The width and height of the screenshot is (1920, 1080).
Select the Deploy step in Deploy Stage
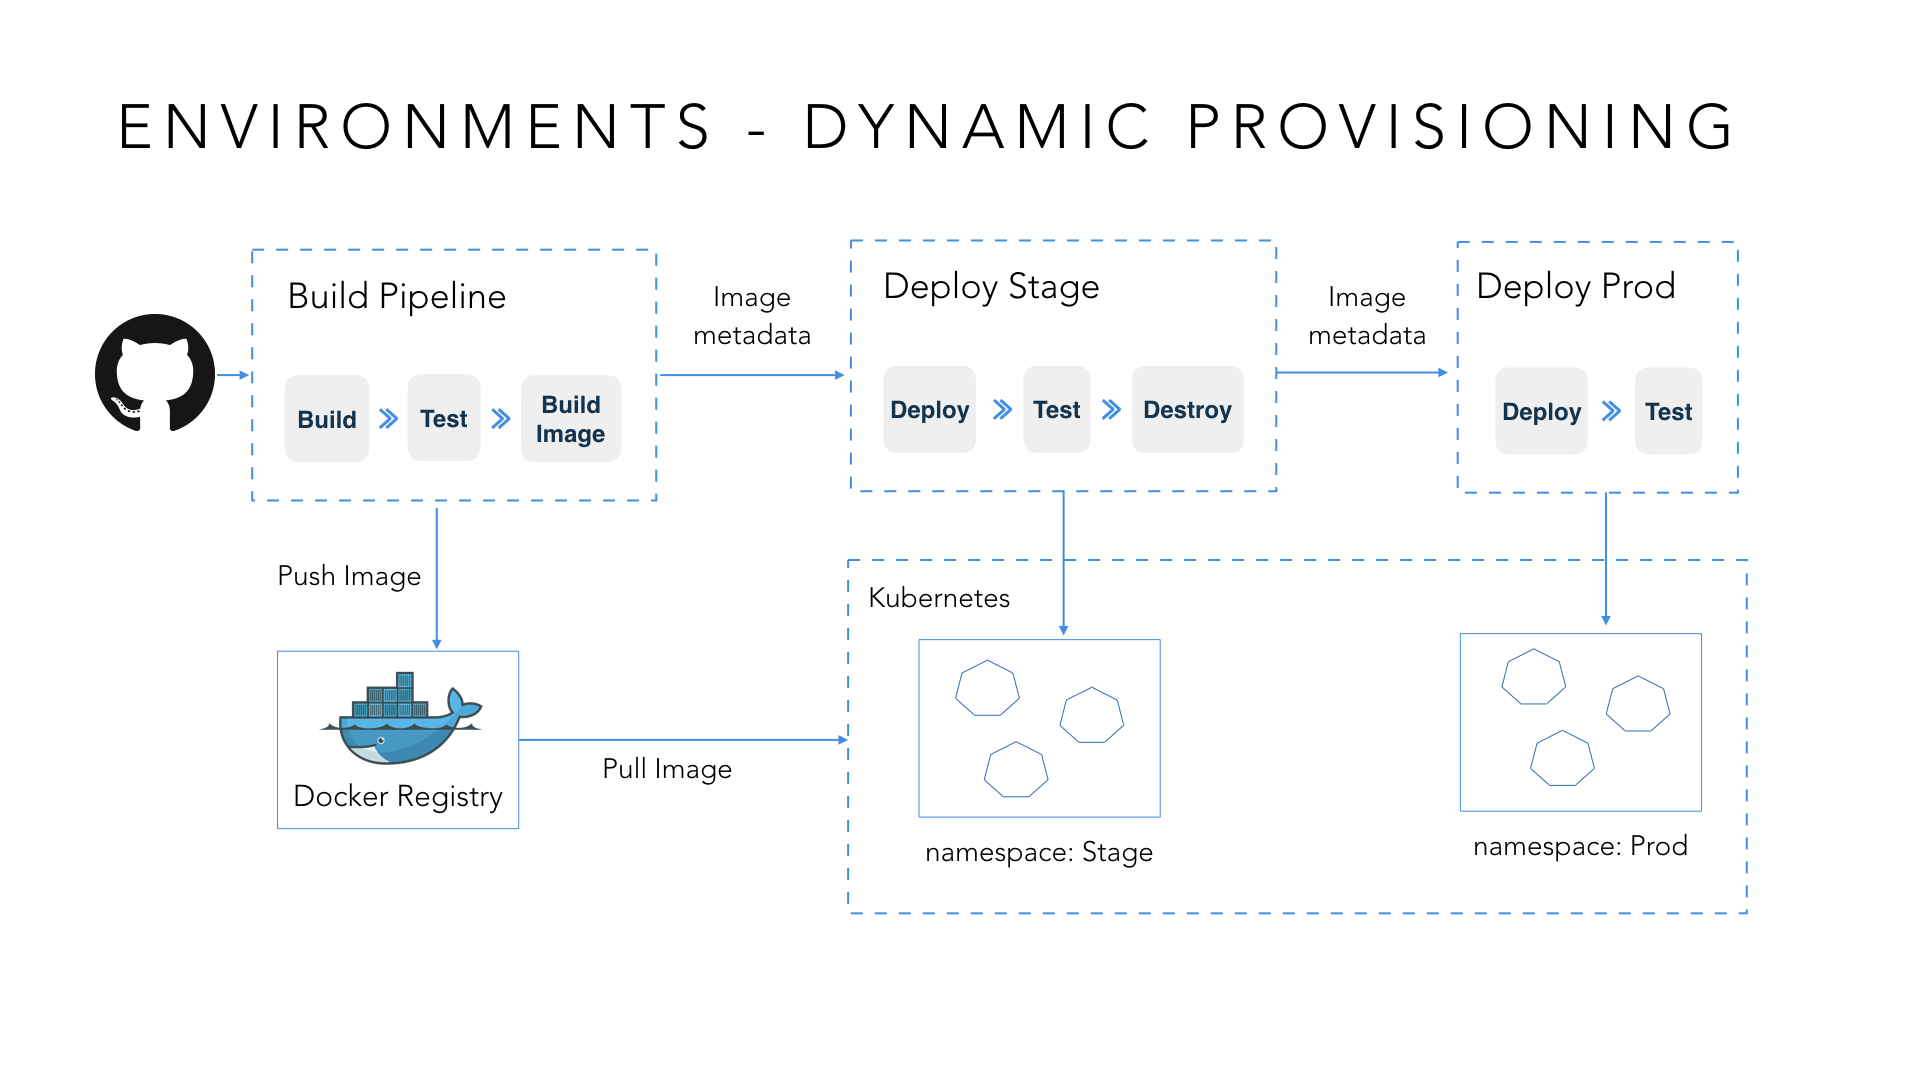(x=915, y=381)
